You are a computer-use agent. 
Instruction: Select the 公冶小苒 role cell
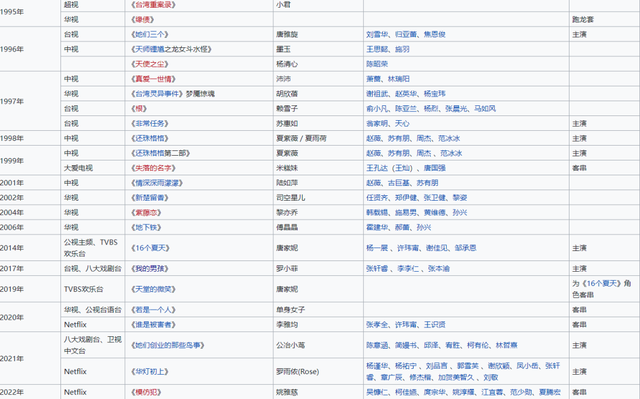(318, 346)
